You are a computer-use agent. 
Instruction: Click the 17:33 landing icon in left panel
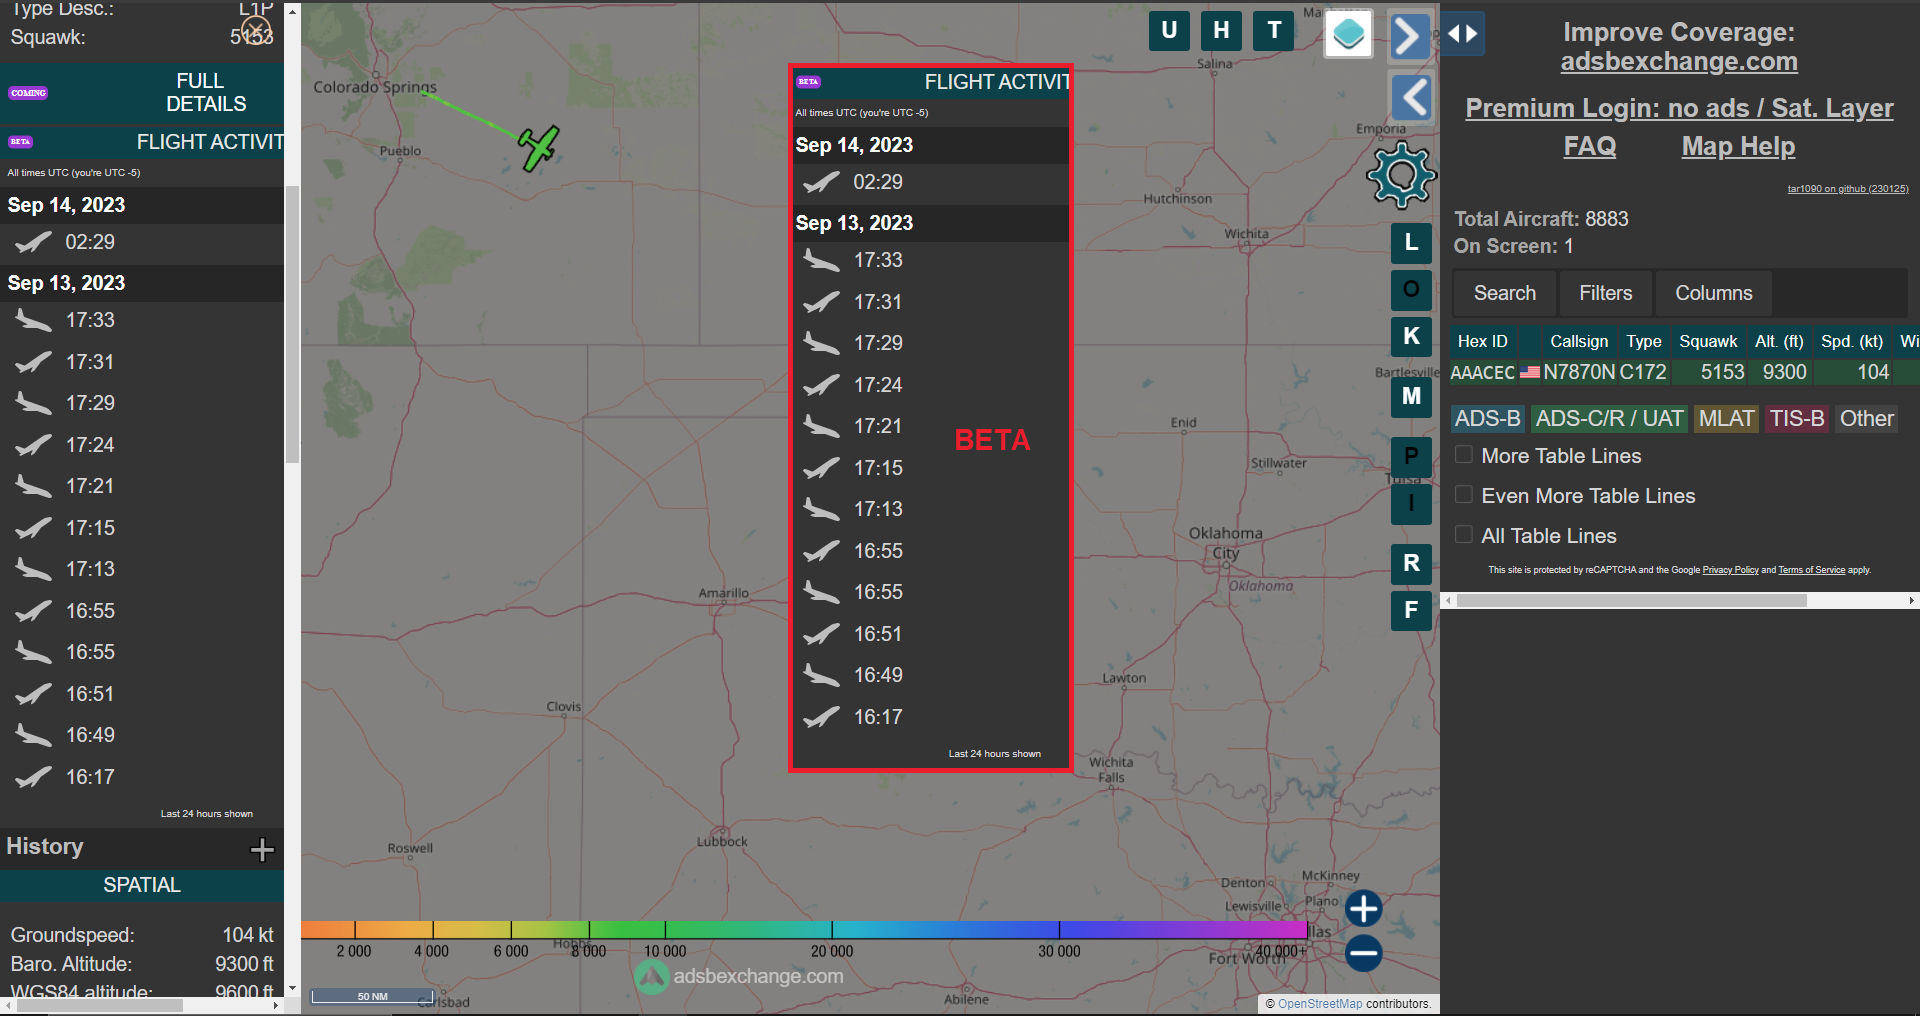click(33, 321)
